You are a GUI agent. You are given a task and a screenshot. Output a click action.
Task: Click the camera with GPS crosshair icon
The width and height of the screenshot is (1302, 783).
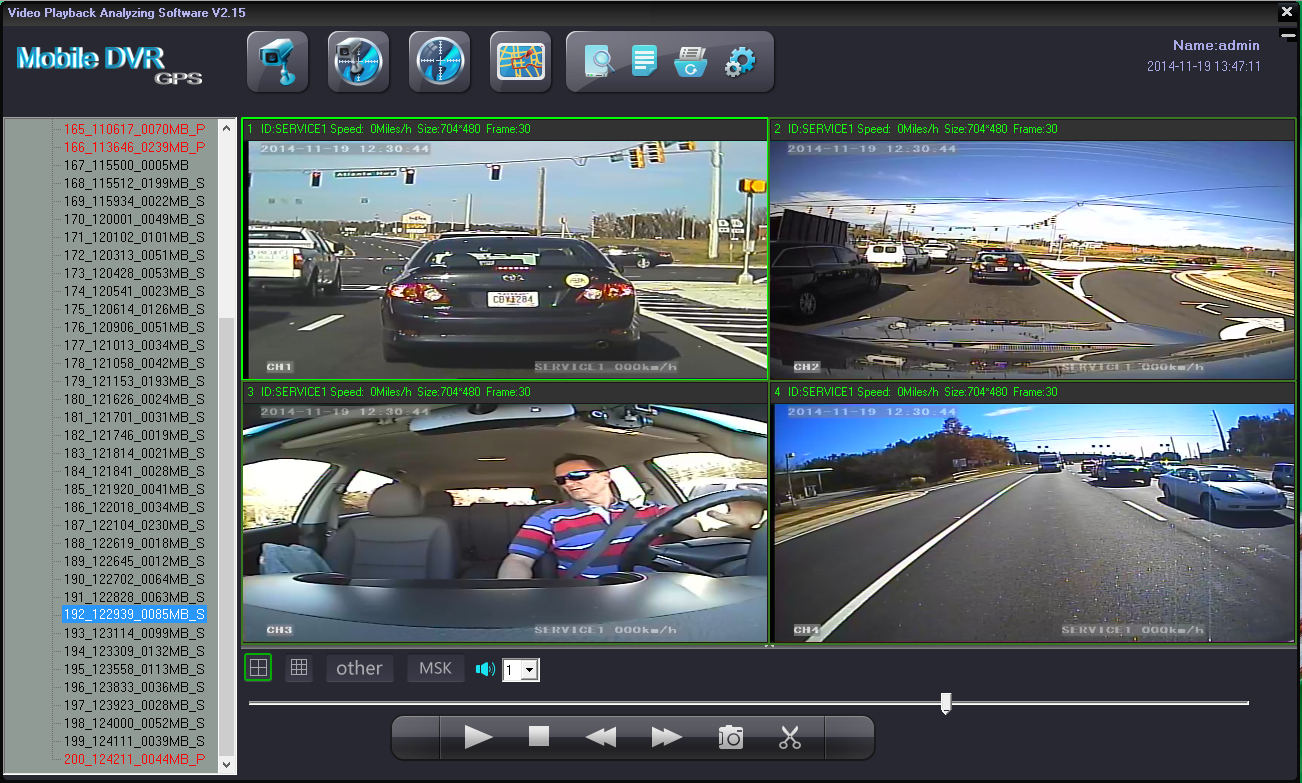pos(358,62)
